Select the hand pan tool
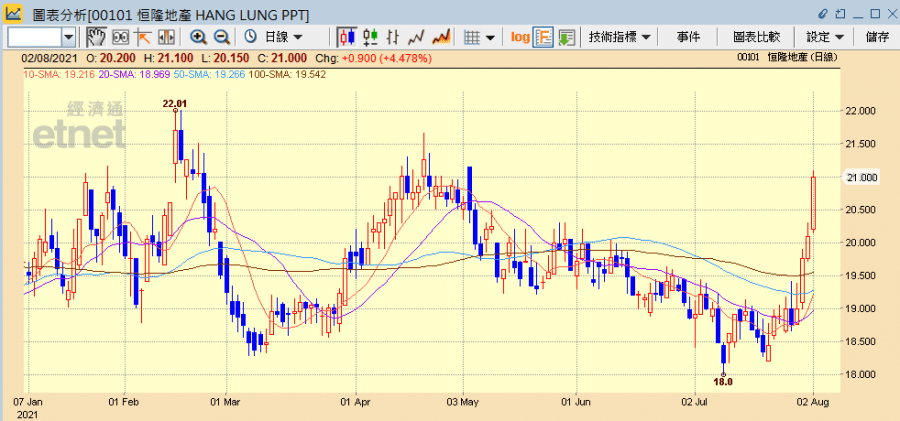This screenshot has width=900, height=421. (96, 37)
